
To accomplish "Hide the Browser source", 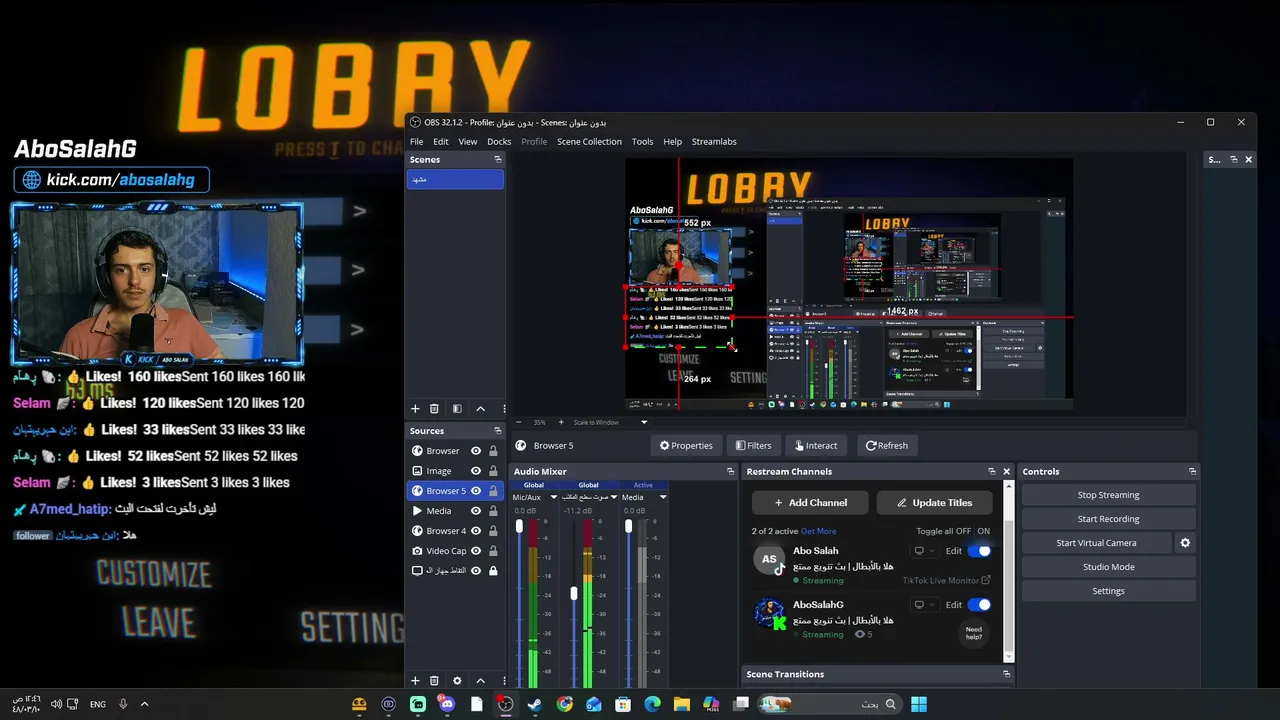I will [476, 451].
